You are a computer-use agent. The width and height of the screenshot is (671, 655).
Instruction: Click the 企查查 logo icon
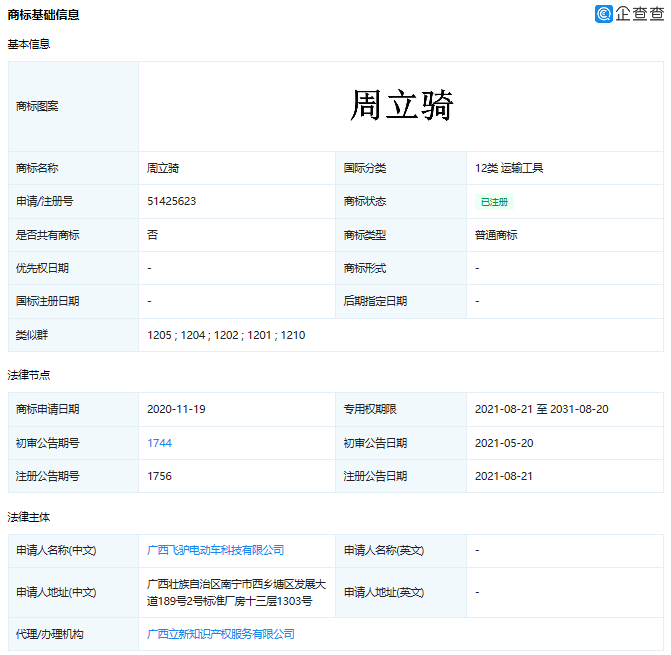(604, 14)
